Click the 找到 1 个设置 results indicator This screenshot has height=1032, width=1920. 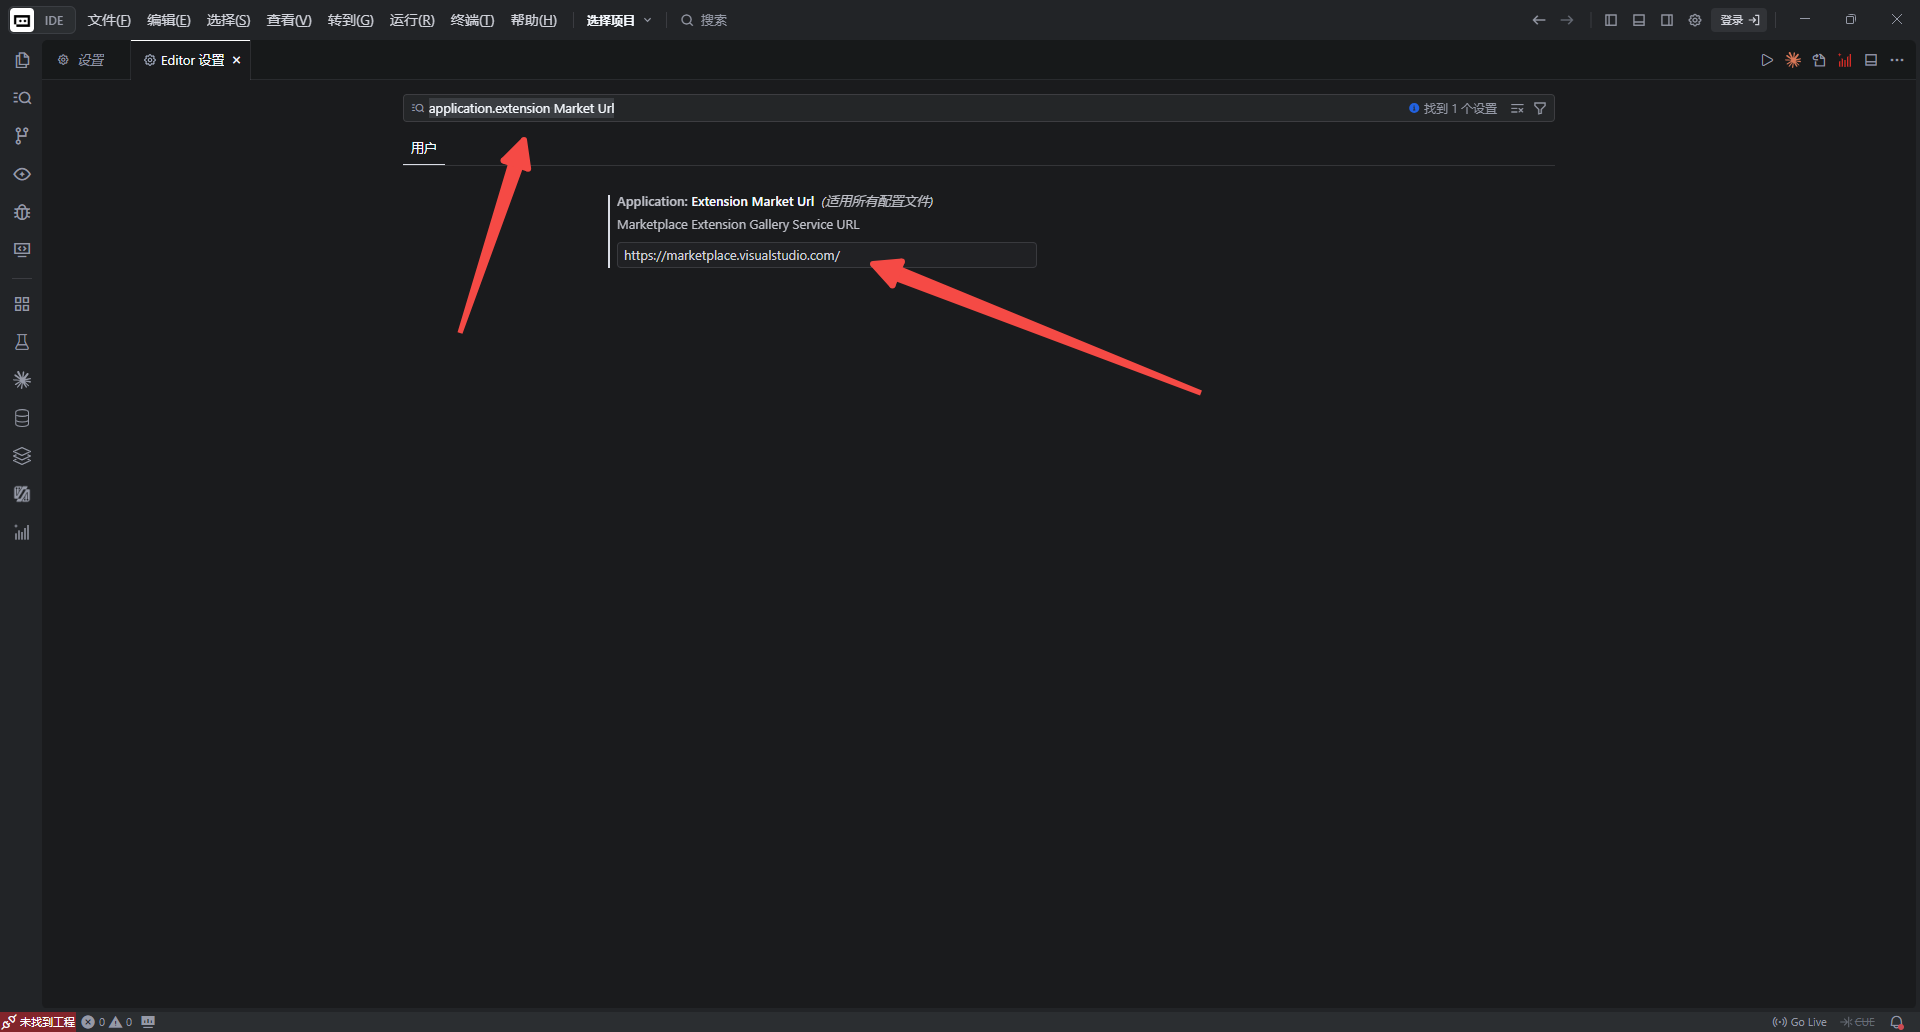[1453, 108]
